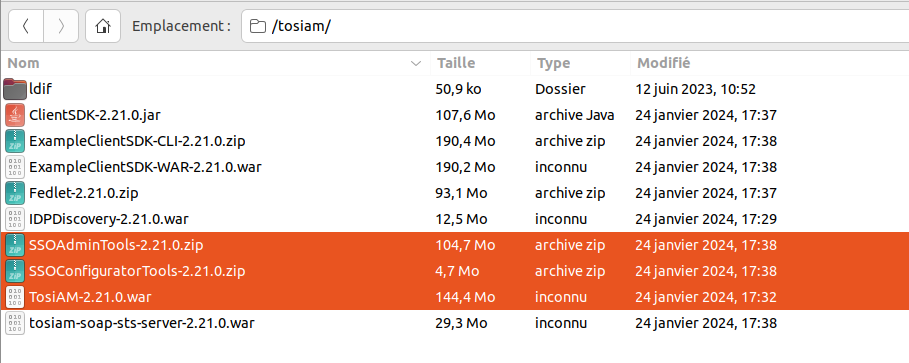Select the SSOConfiguratorTools-2.21.0.zip row

[x=454, y=271]
